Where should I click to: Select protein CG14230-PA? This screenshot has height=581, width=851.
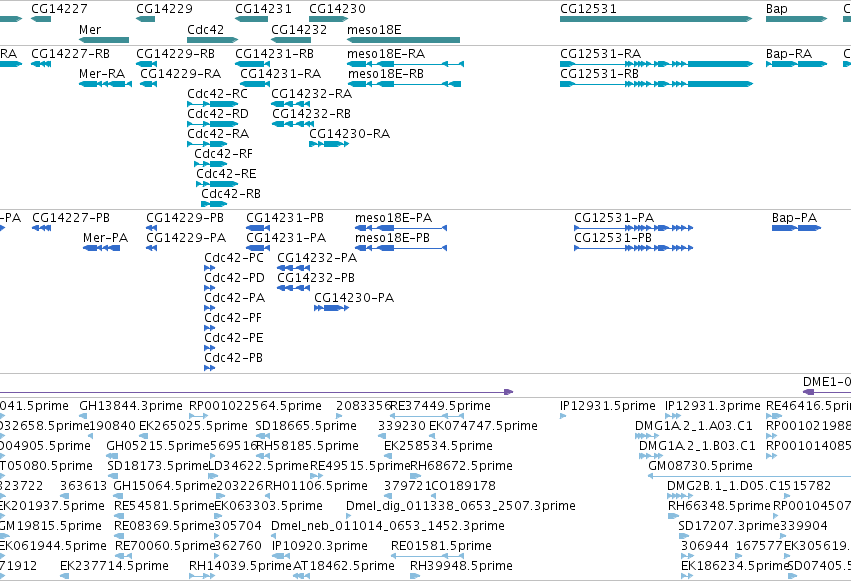point(332,308)
